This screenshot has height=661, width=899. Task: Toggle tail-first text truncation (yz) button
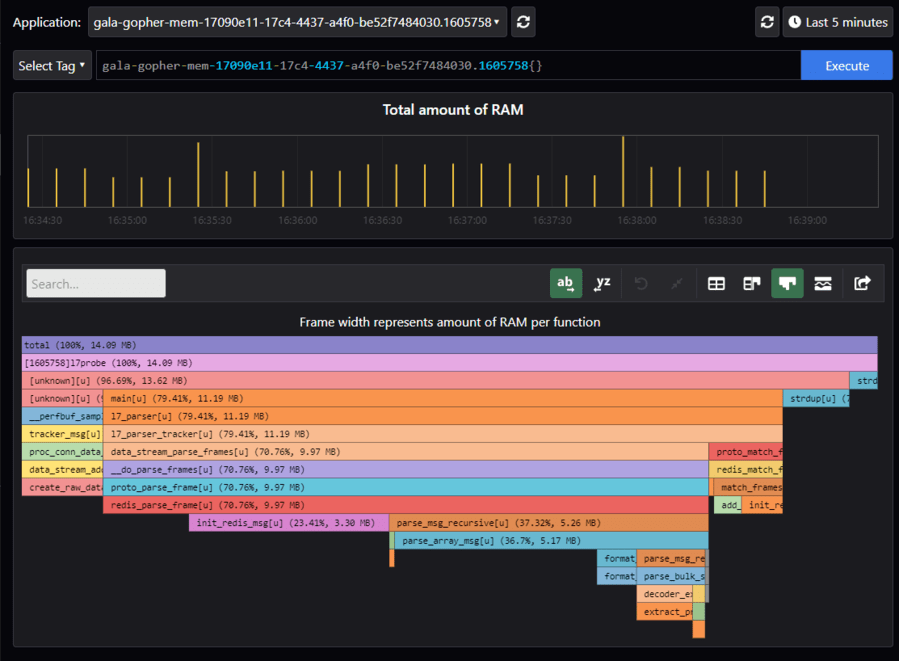point(602,284)
